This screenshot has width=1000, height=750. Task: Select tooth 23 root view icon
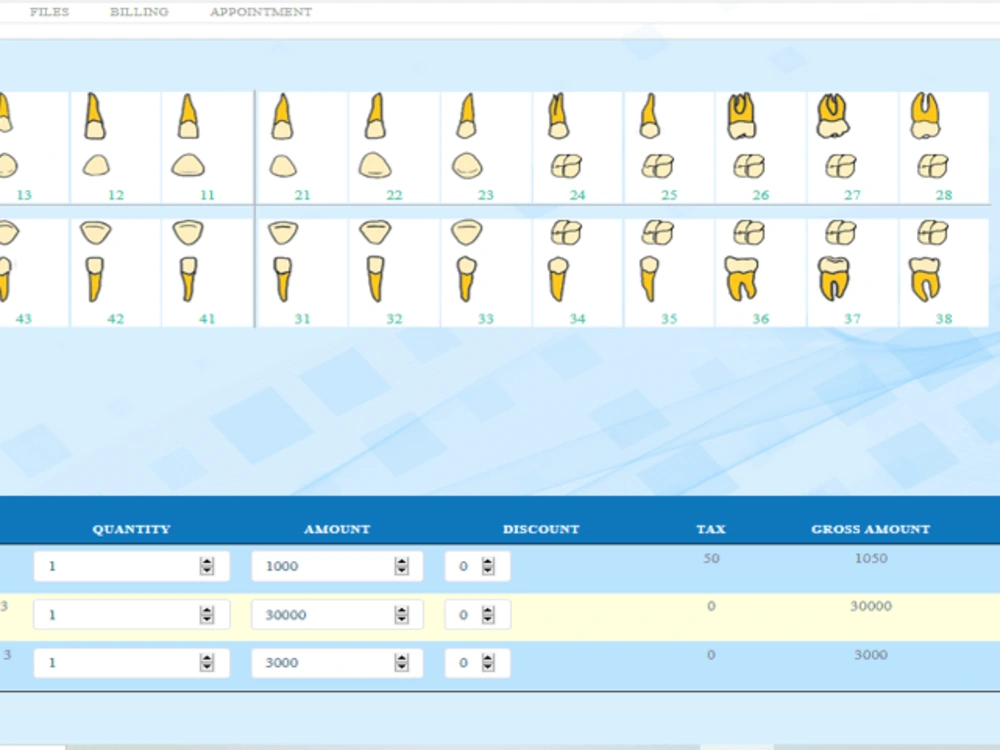(466, 117)
